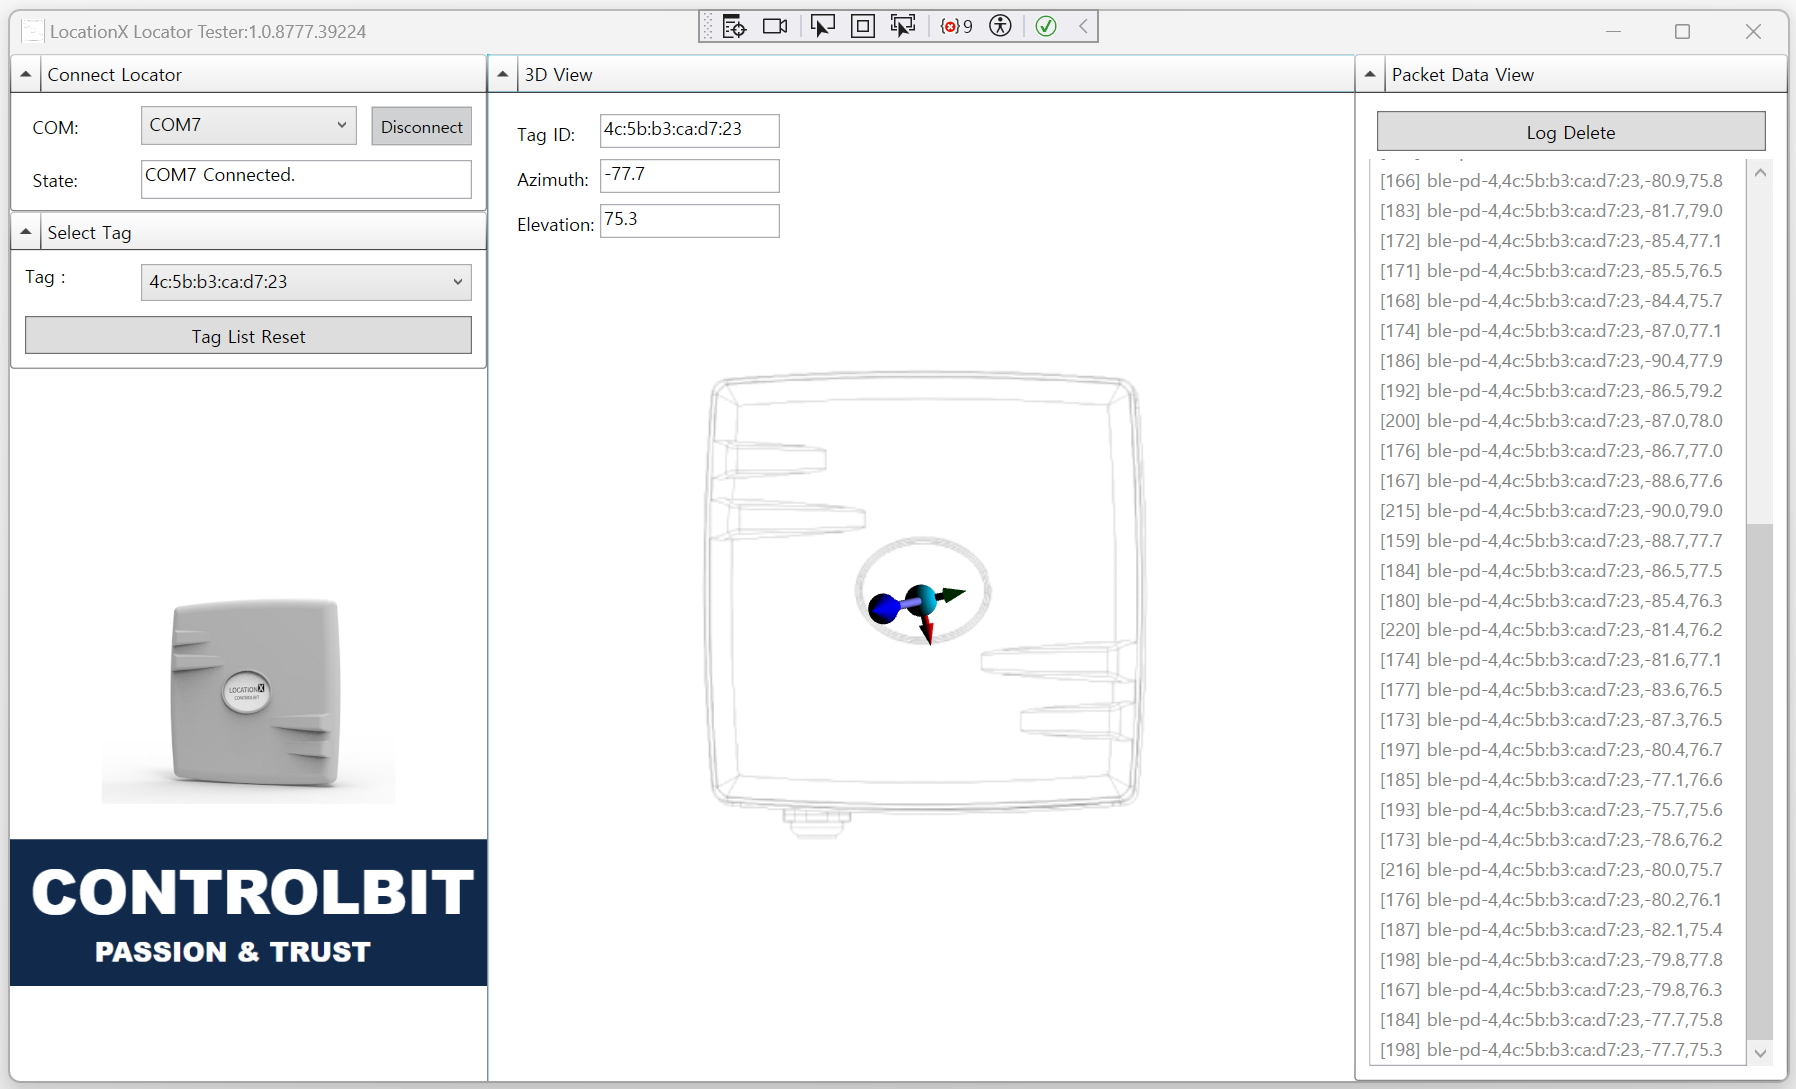The height and width of the screenshot is (1089, 1796).
Task: Click the camera recording icon in debug toolbar
Action: pos(775,27)
